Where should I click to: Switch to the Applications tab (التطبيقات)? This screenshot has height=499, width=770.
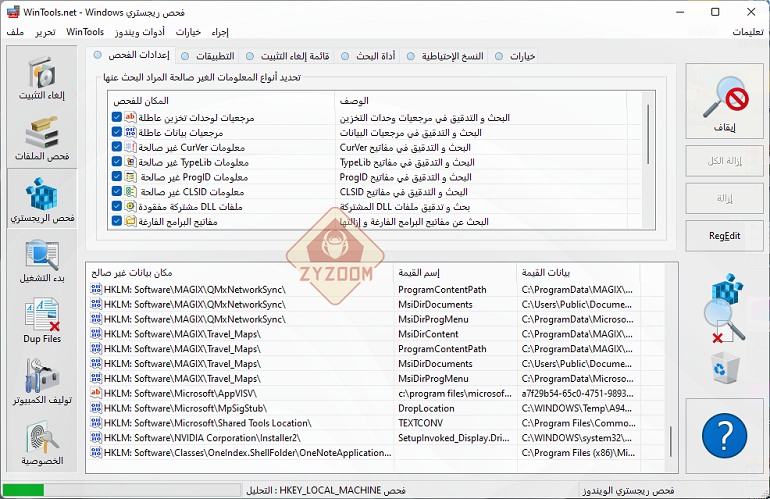coord(208,56)
